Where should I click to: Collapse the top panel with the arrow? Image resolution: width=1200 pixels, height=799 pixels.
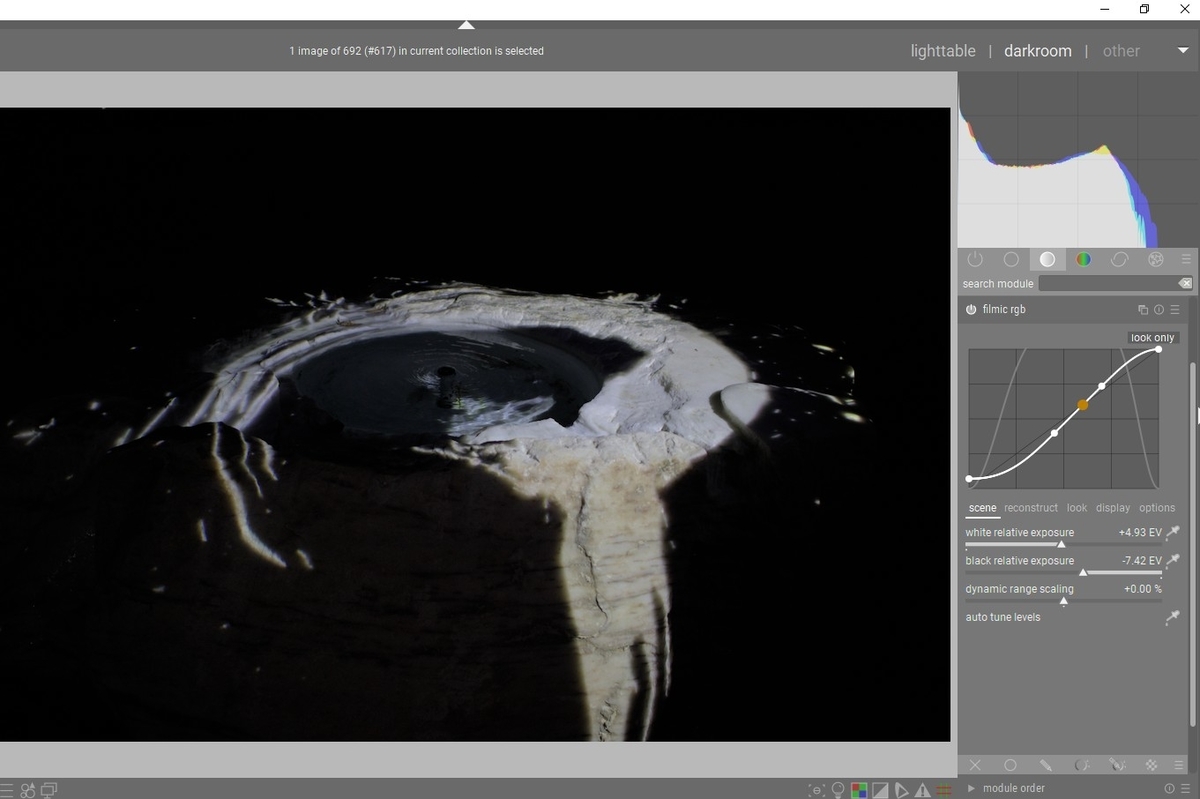466,25
